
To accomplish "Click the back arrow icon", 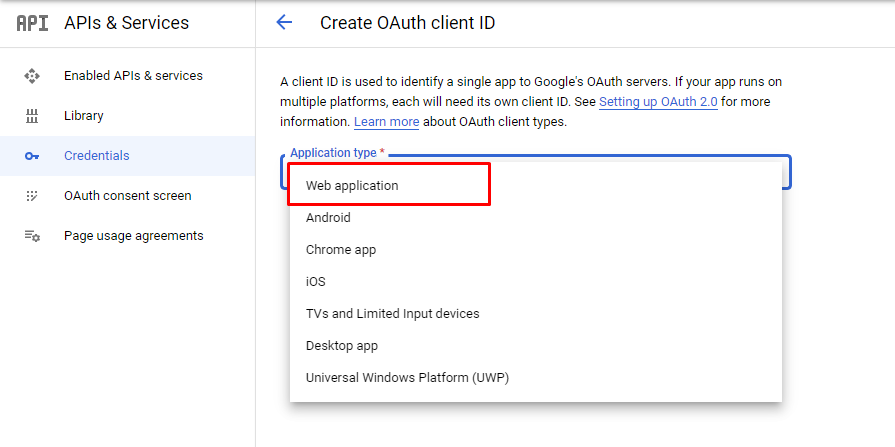I will click(284, 23).
